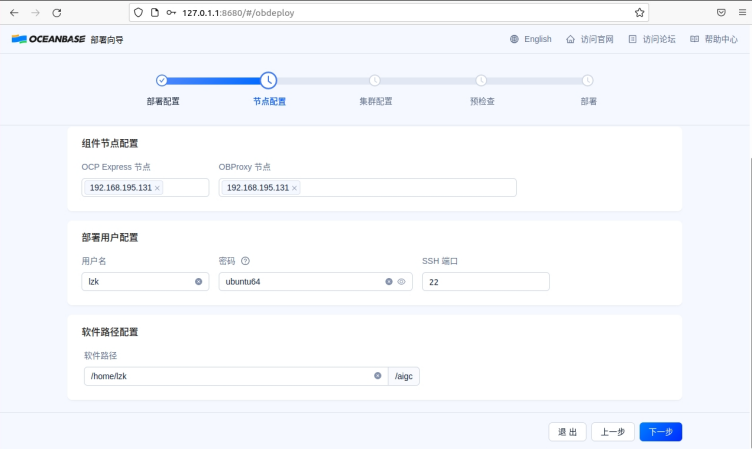Screen dimensions: 752x449
Task: Click the 软件路径配置 heading
Action: (110, 332)
